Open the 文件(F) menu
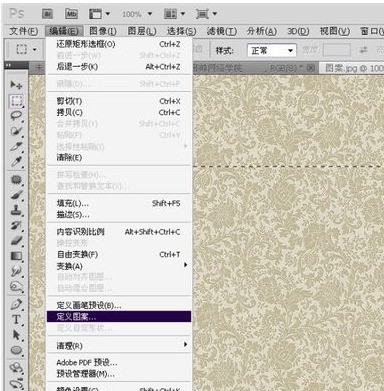 click(x=23, y=31)
